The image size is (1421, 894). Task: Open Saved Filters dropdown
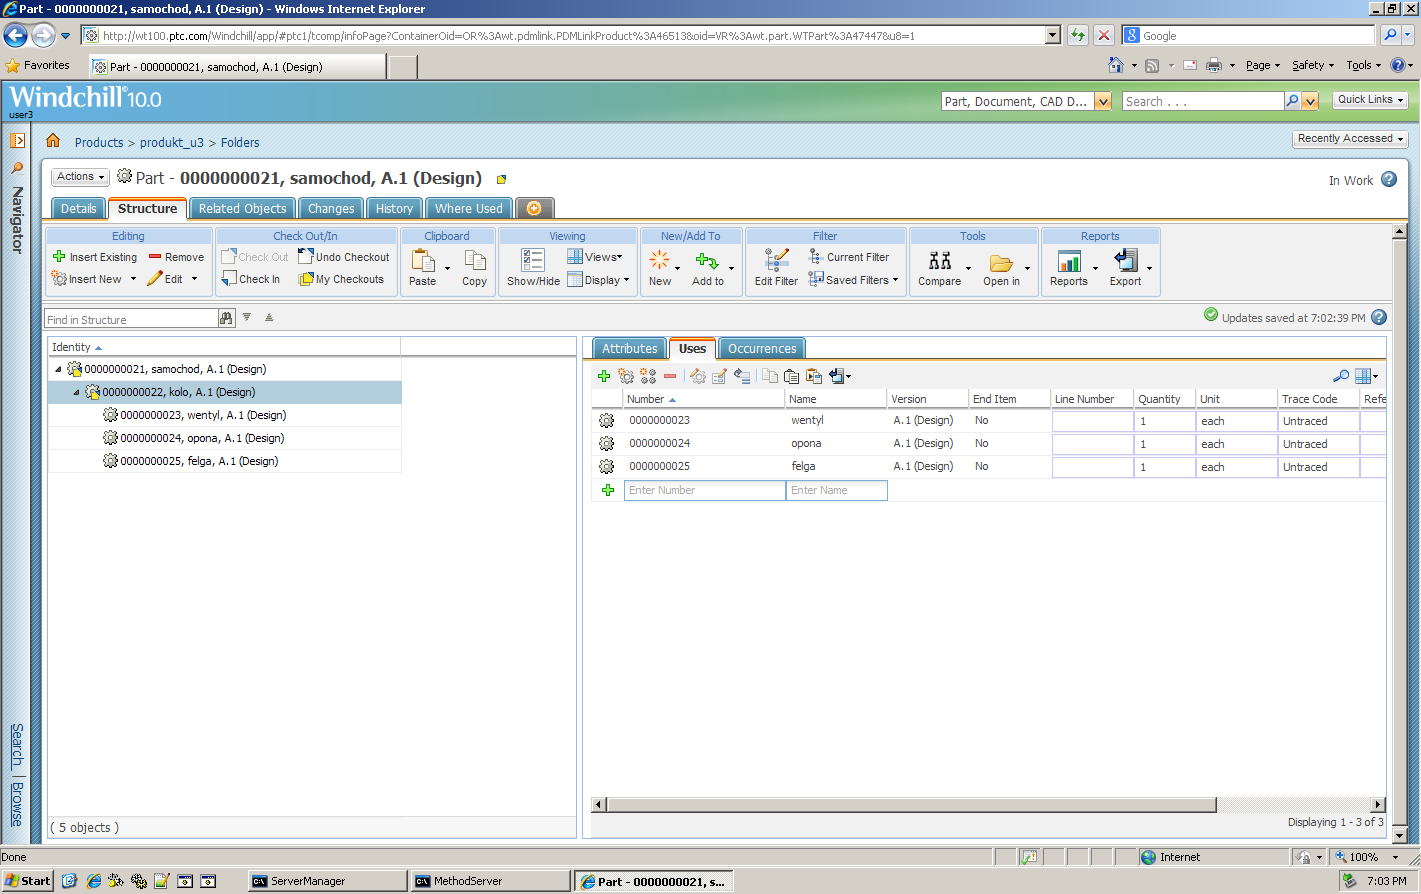pos(854,280)
